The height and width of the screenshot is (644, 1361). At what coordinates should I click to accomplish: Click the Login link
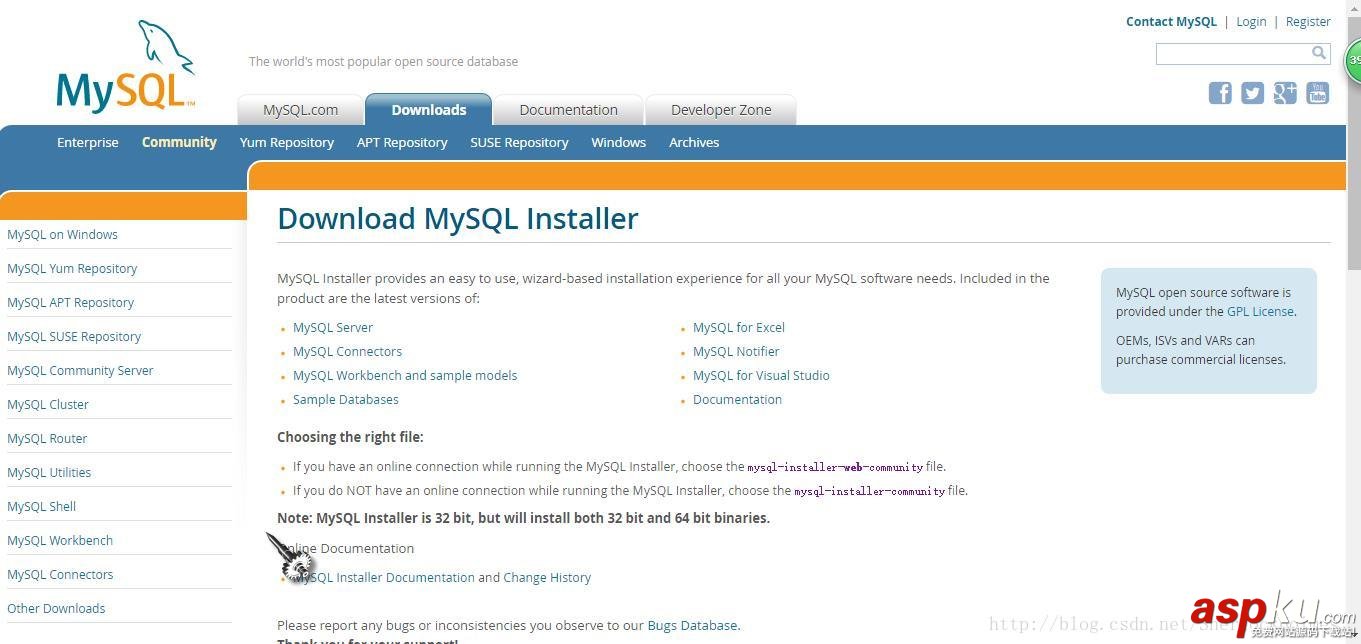[1251, 21]
